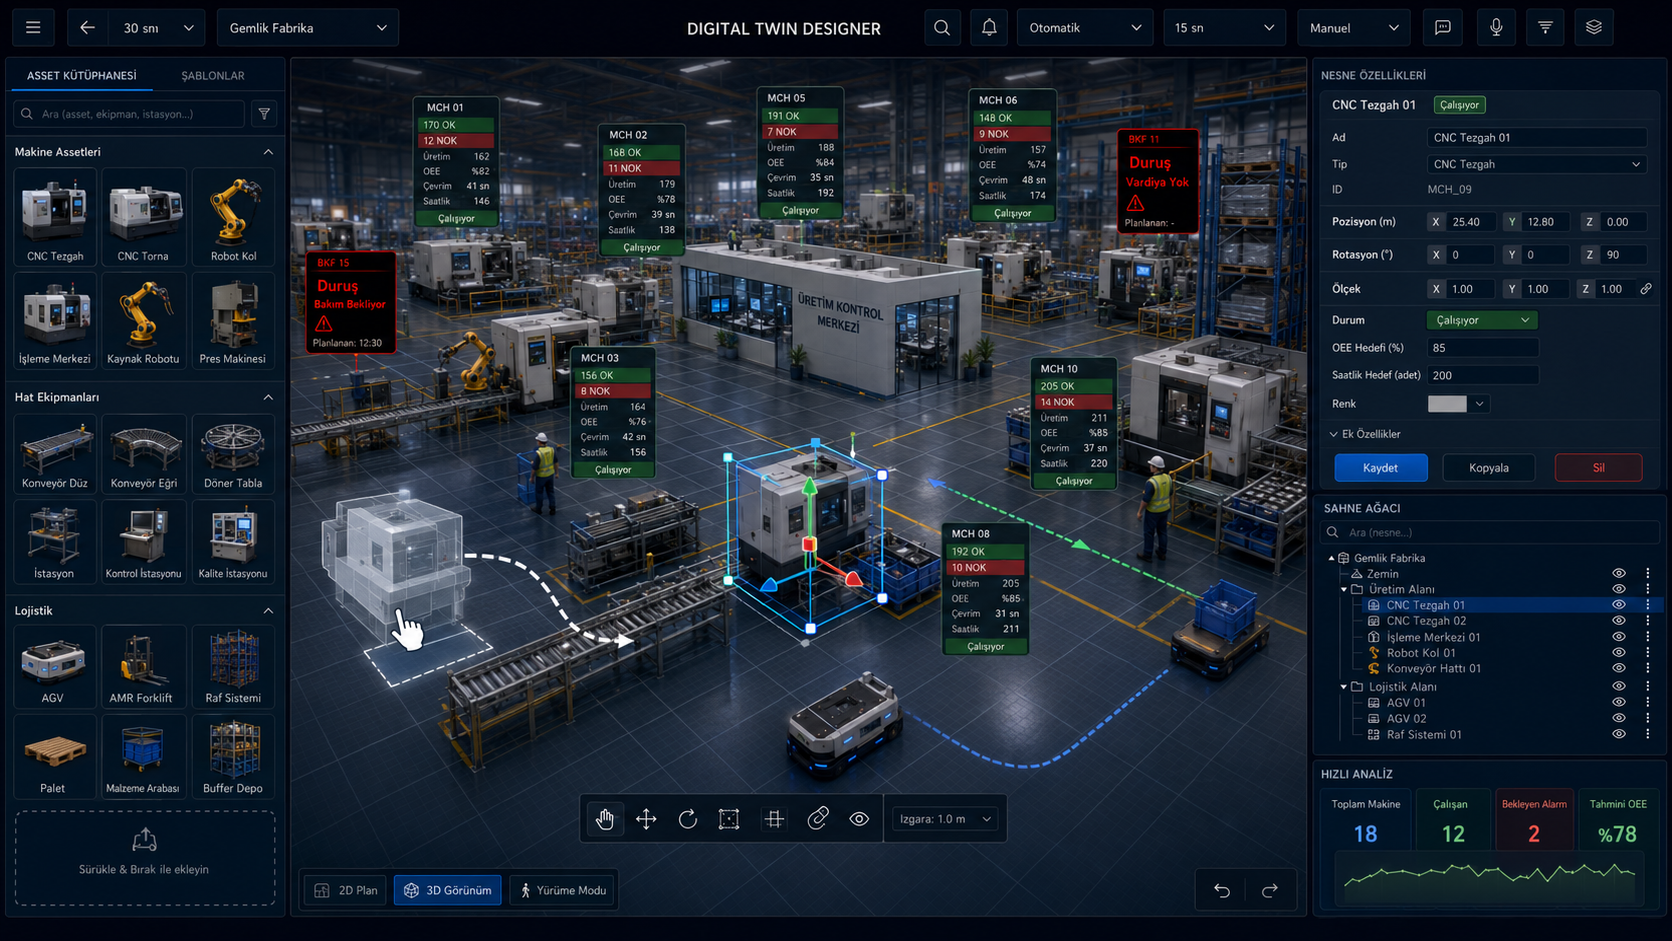Switch to Asset Kütüphanesi tab
Viewport: 1672px width, 941px height.
(x=82, y=76)
